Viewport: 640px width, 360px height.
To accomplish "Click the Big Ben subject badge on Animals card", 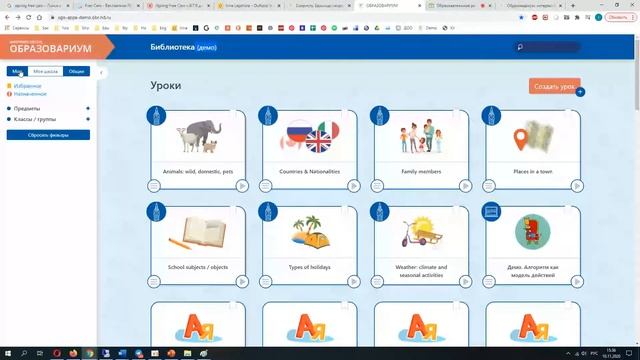I will [156, 116].
